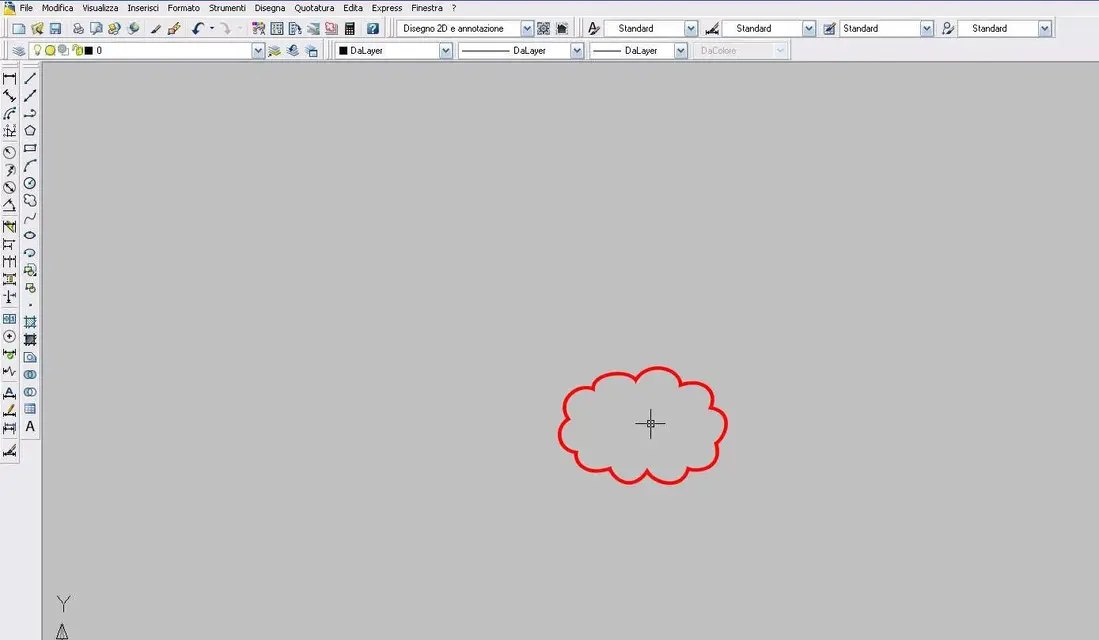Screen dimensions: 1099x640
Task: Expand the layer list dropdown arrow
Action: (x=258, y=50)
